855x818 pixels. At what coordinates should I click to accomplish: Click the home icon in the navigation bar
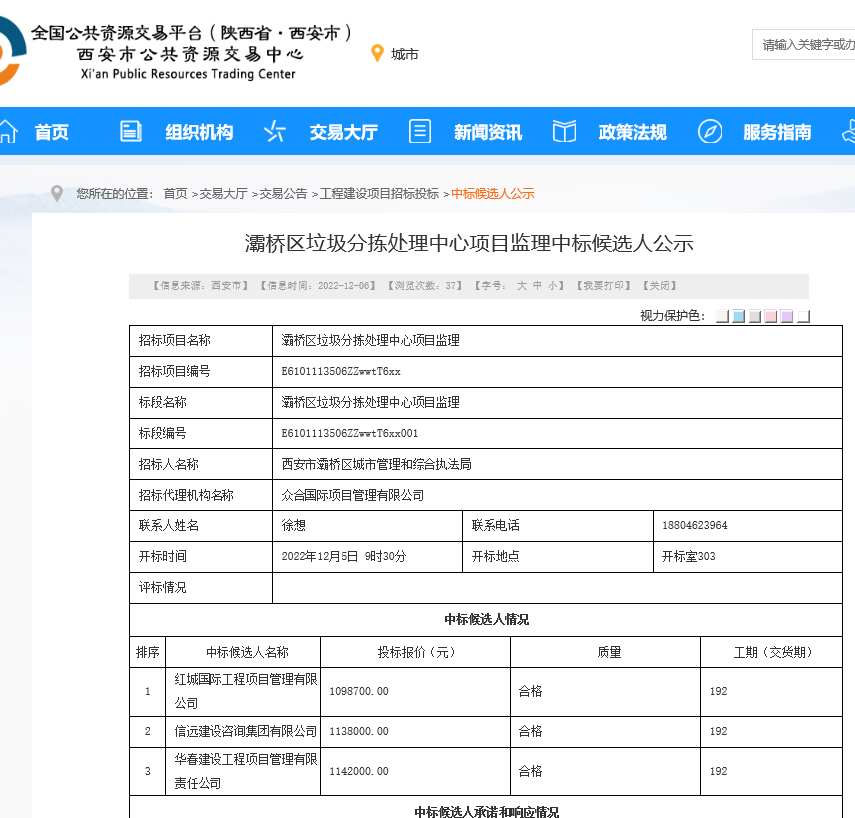point(8,131)
